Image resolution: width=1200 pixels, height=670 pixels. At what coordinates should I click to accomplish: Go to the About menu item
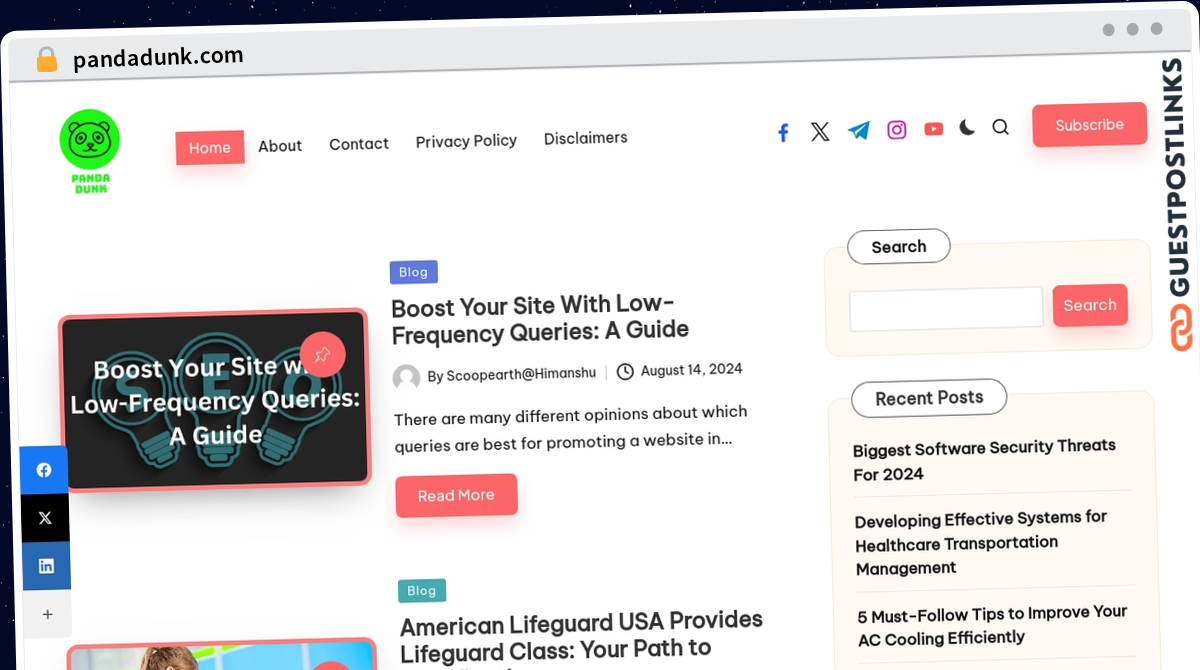[280, 146]
